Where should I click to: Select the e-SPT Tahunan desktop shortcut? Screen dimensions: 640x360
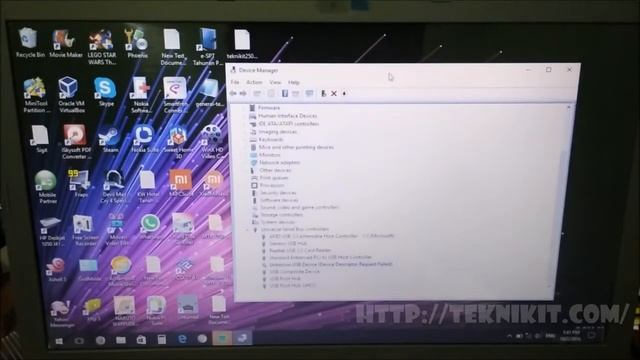pyautogui.click(x=207, y=47)
